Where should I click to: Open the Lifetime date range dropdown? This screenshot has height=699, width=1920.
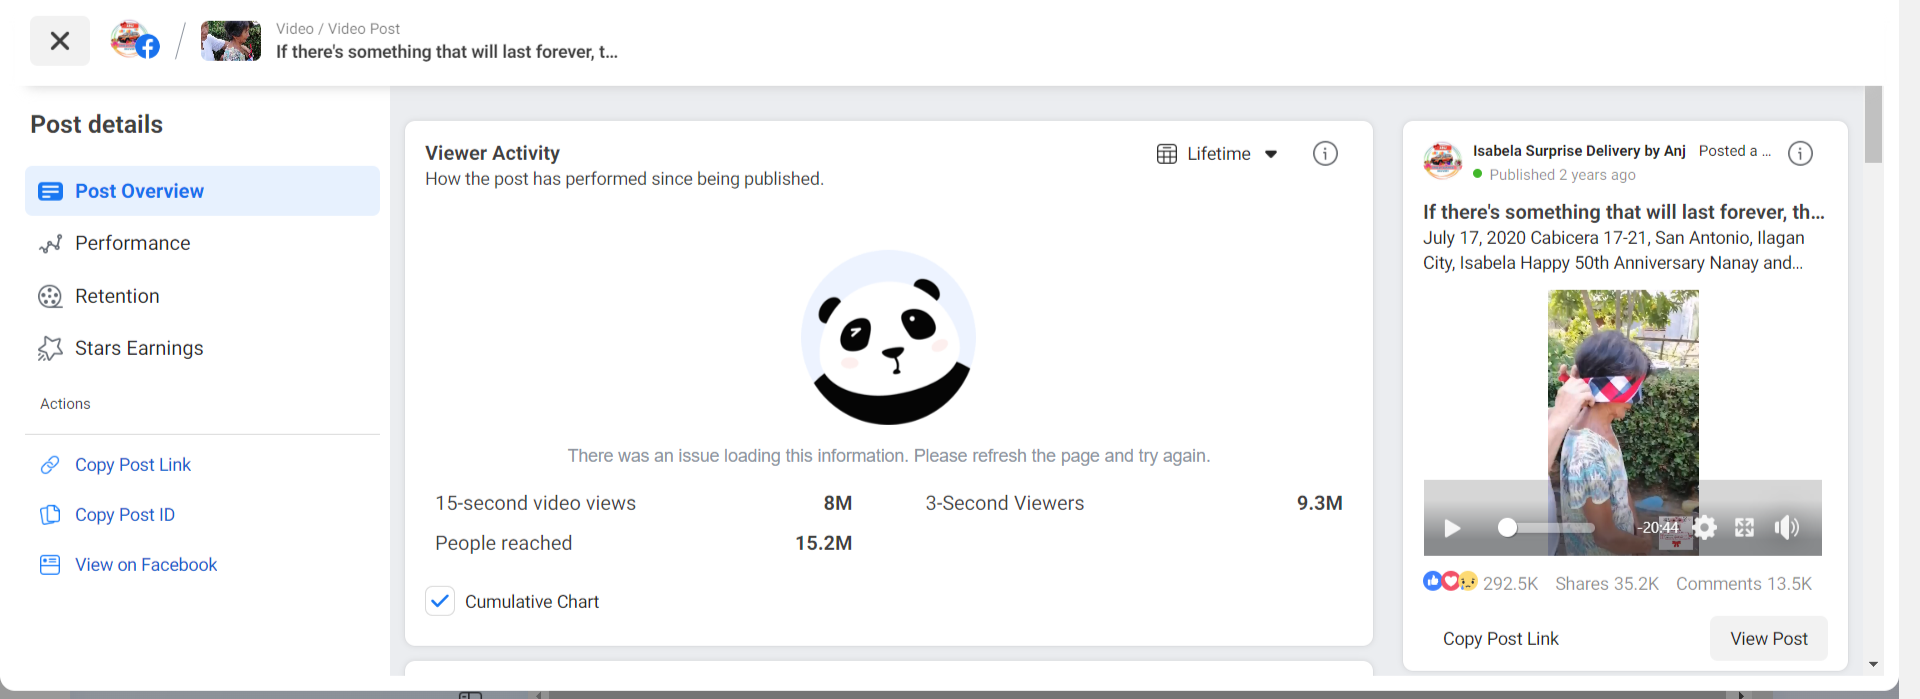[x=1218, y=154]
